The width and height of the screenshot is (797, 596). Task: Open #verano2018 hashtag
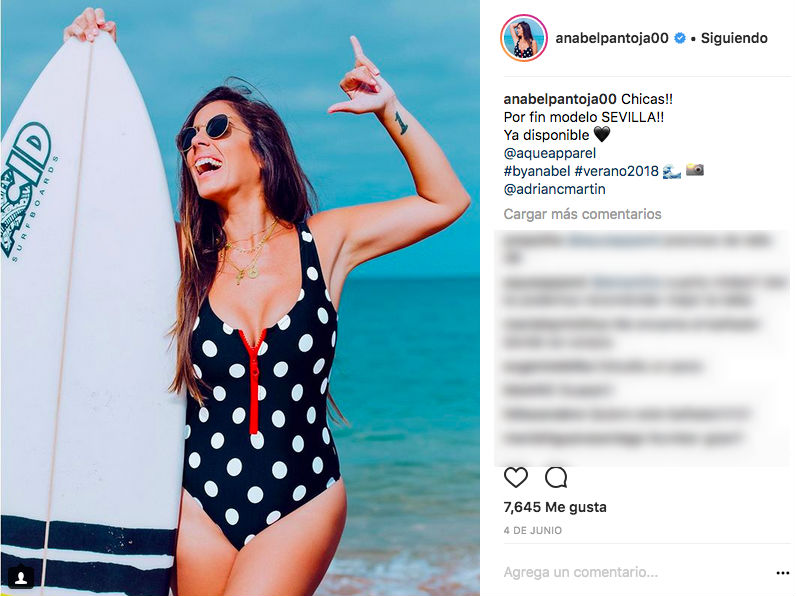[617, 171]
